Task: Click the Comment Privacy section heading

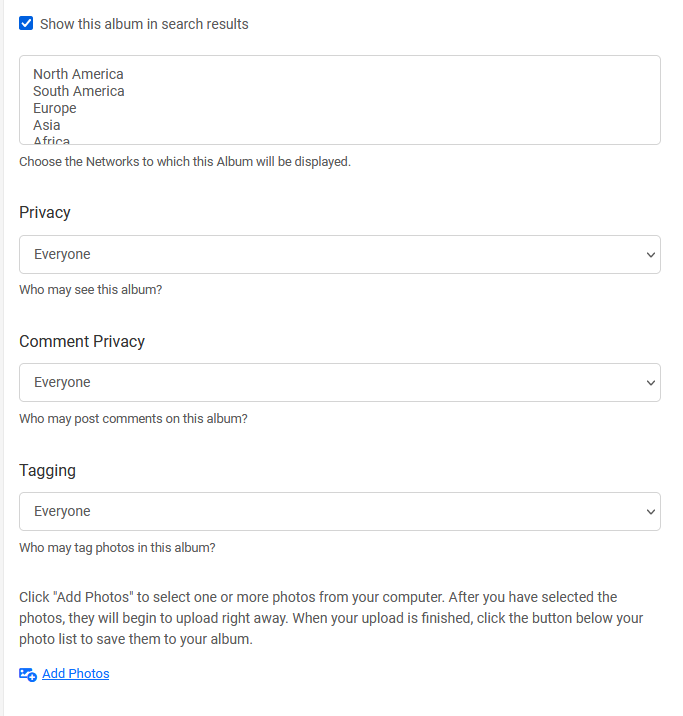Action: pyautogui.click(x=82, y=342)
